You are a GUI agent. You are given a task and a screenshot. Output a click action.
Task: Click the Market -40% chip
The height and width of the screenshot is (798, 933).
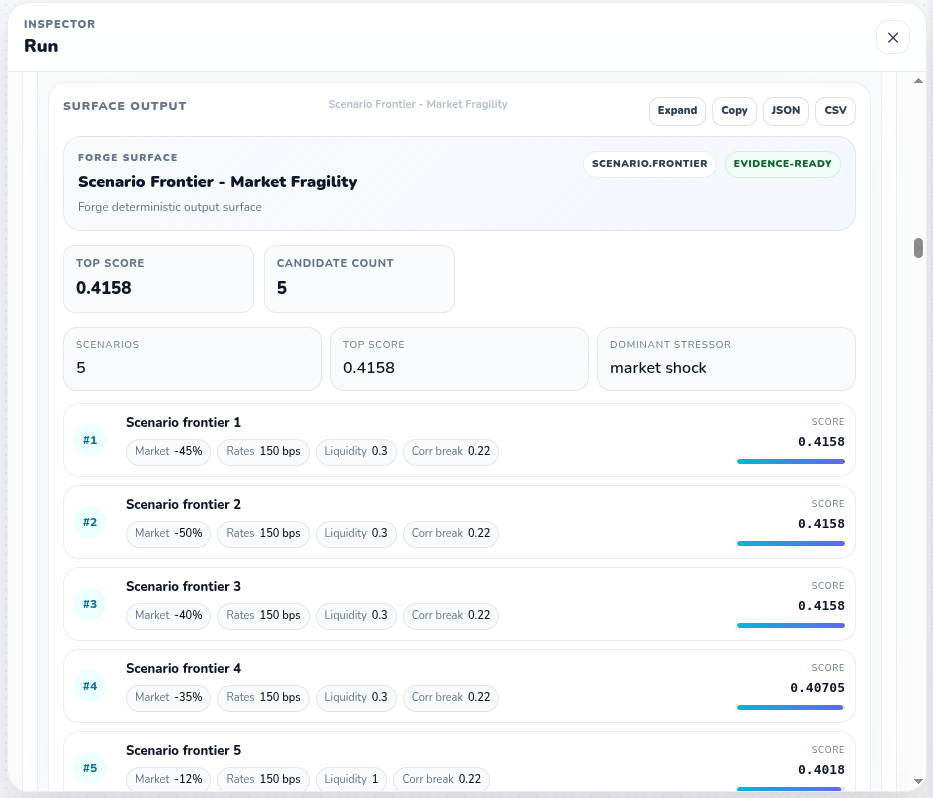click(x=168, y=616)
